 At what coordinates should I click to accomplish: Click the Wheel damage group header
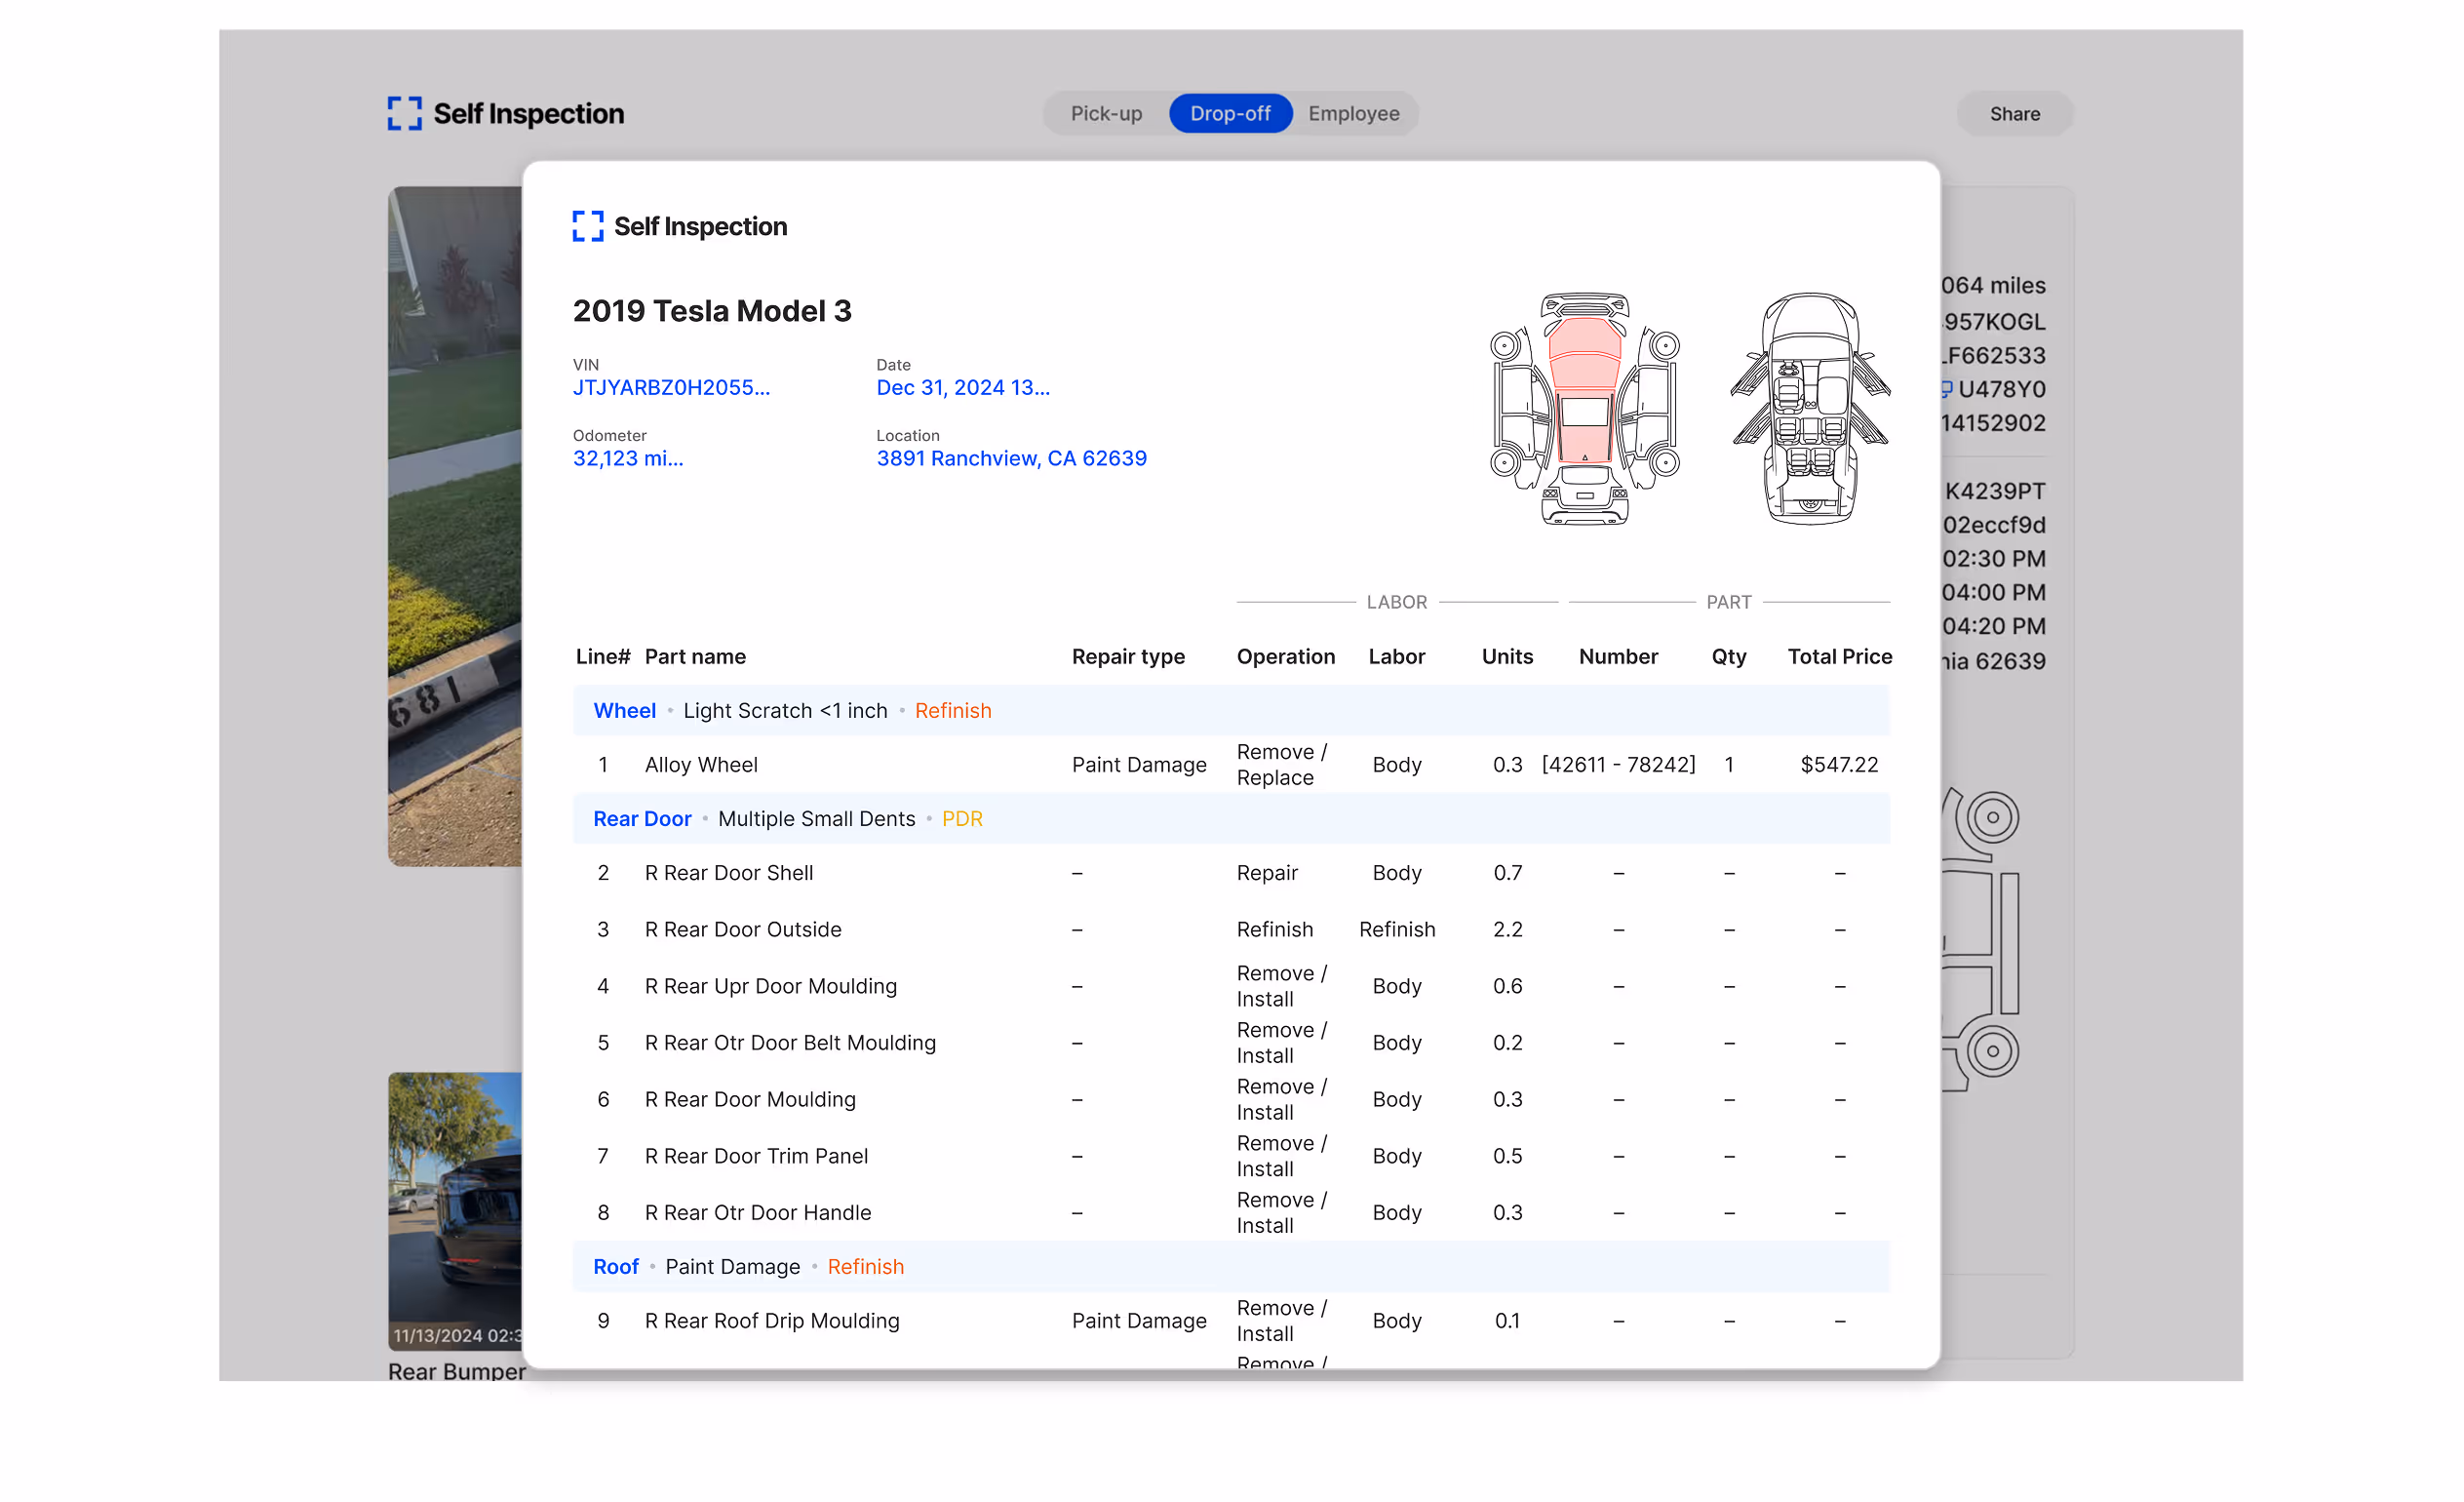(x=625, y=711)
